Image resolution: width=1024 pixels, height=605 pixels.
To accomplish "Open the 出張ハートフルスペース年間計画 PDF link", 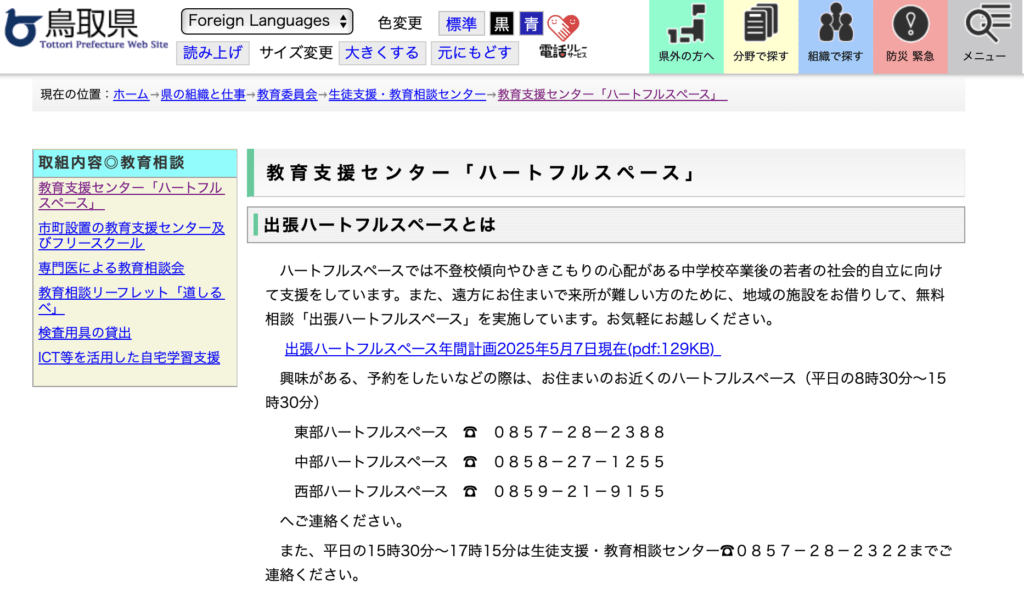I will tap(502, 348).
